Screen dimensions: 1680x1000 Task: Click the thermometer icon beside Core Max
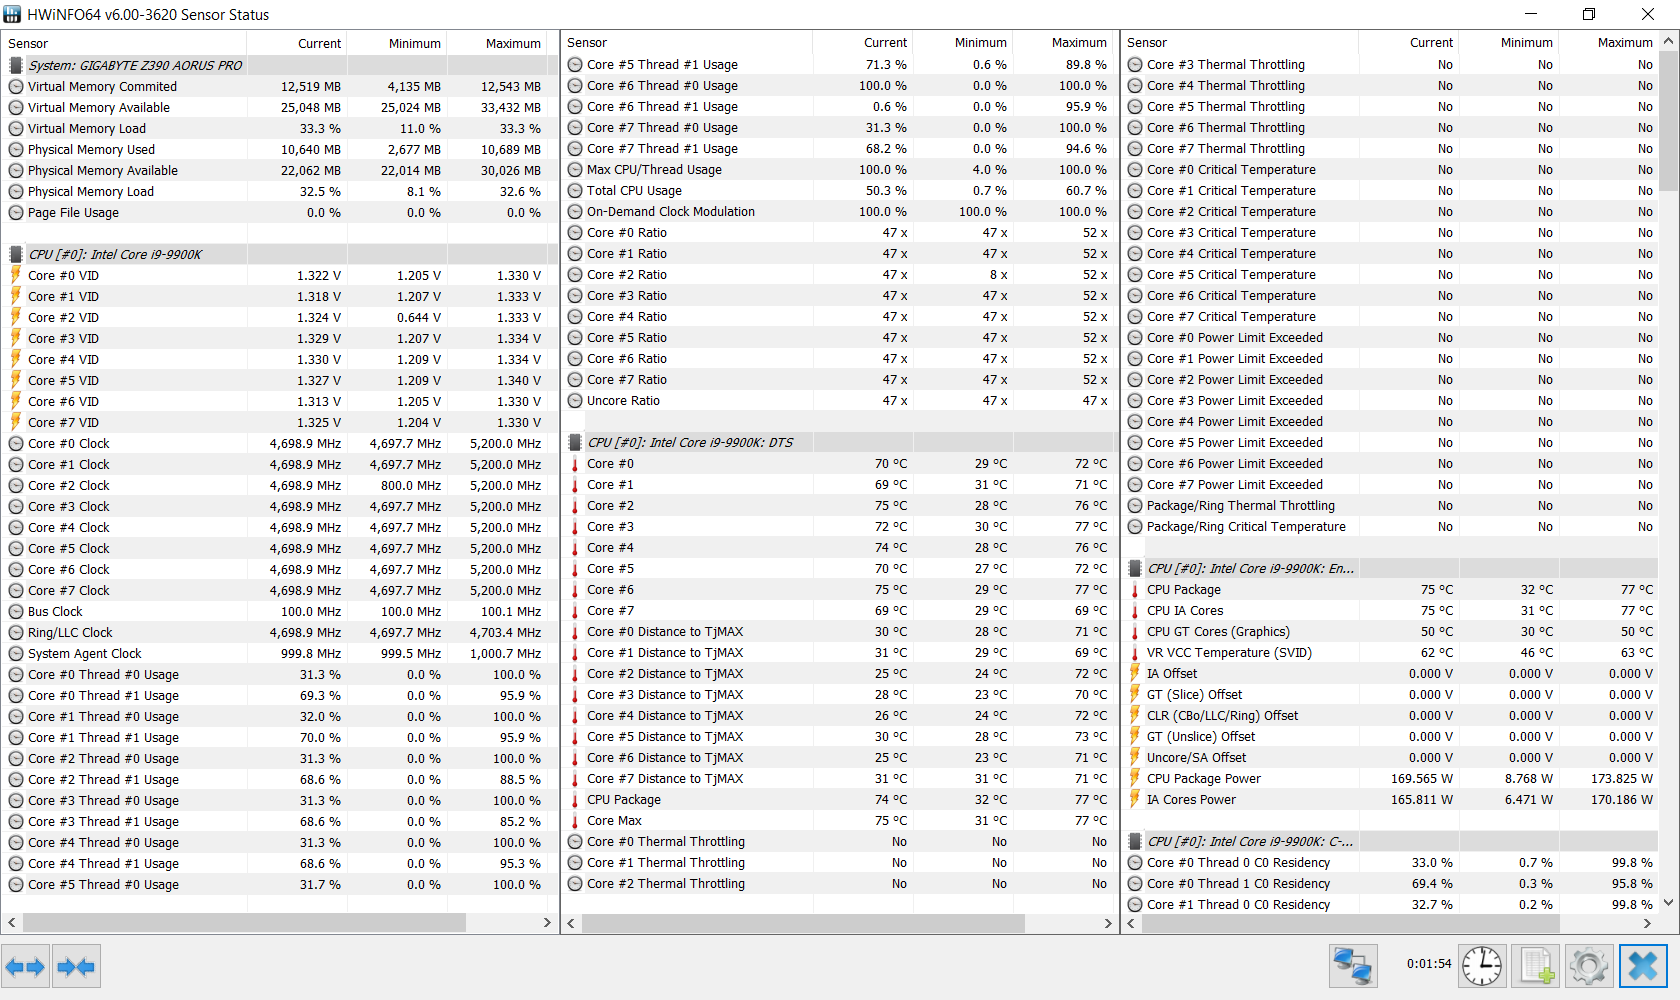pos(575,820)
